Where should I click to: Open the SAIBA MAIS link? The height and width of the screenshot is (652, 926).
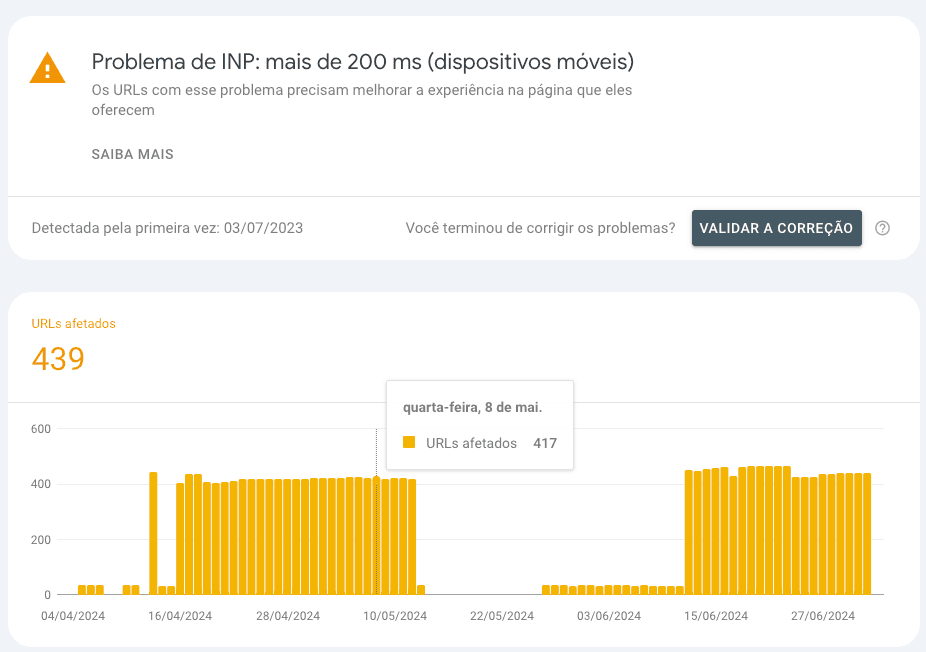tap(133, 155)
